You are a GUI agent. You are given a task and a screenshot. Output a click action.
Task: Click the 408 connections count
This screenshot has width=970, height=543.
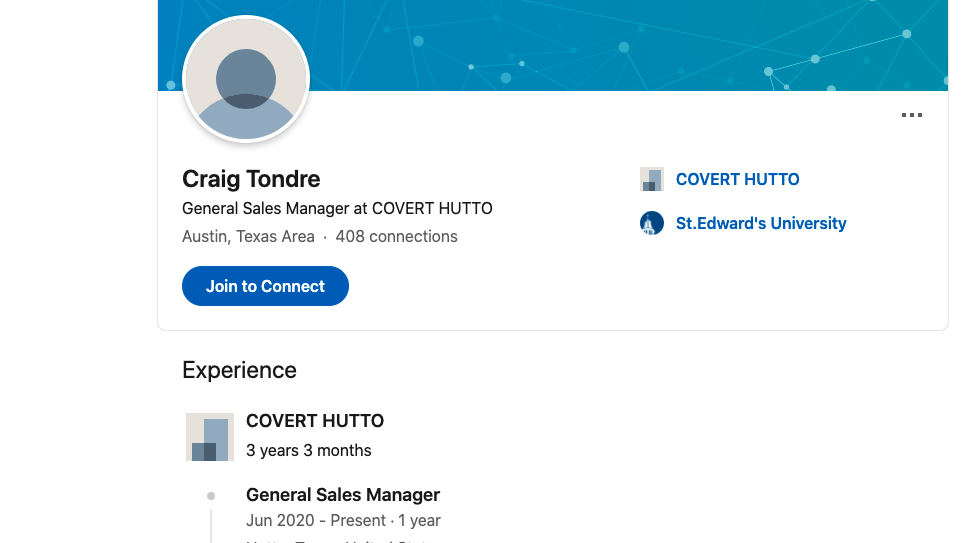click(396, 237)
